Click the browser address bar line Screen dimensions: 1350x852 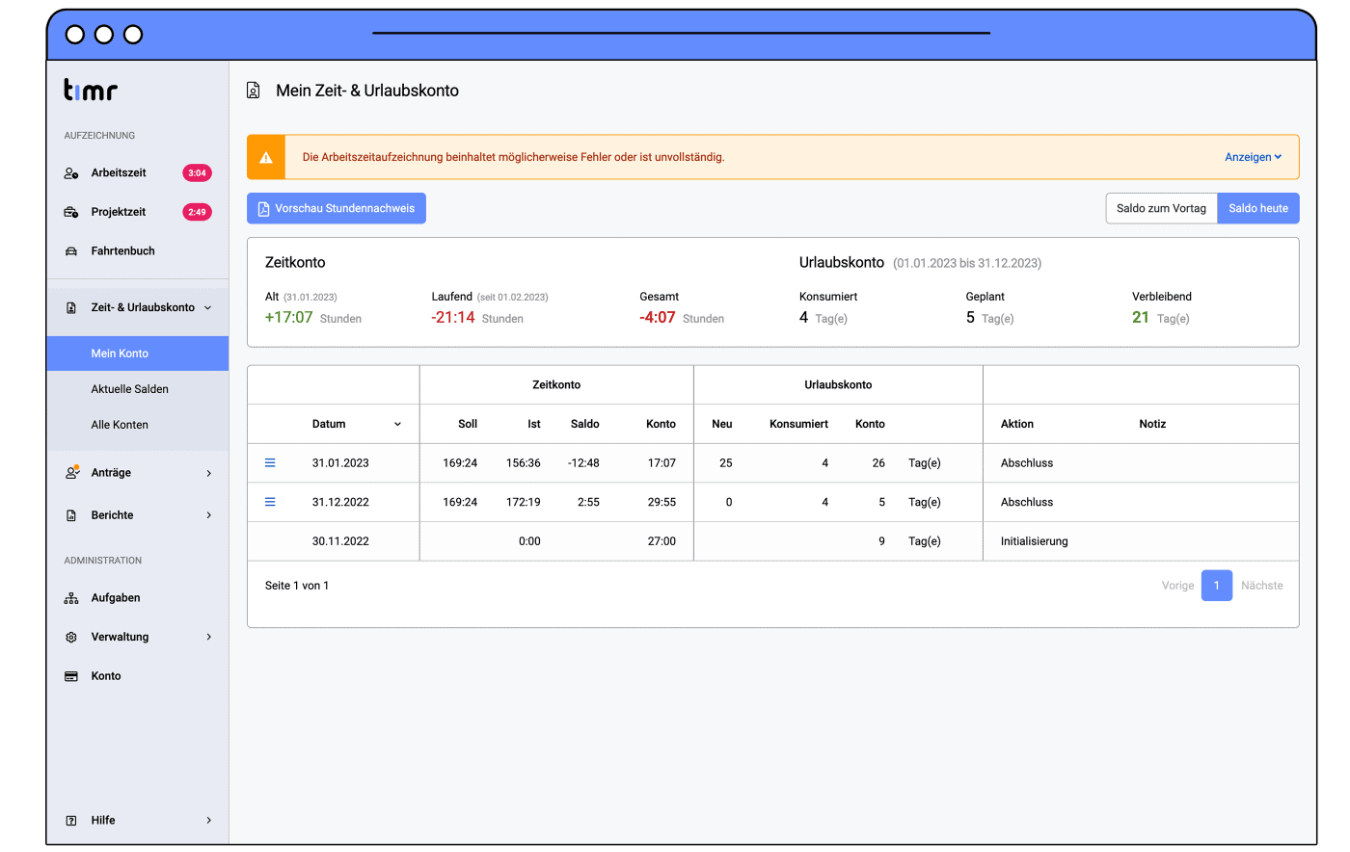pyautogui.click(x=681, y=33)
